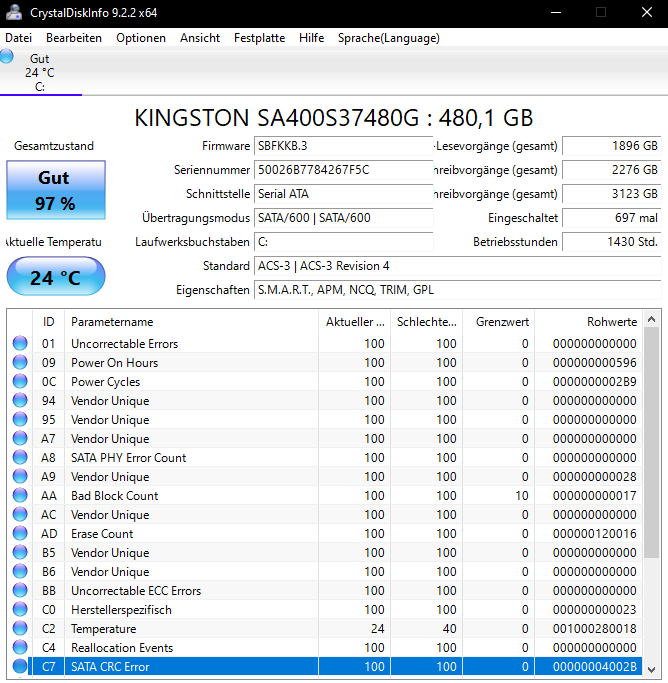This screenshot has width=668, height=683.
Task: Click the 3123 GB writes value
Action: tap(612, 193)
